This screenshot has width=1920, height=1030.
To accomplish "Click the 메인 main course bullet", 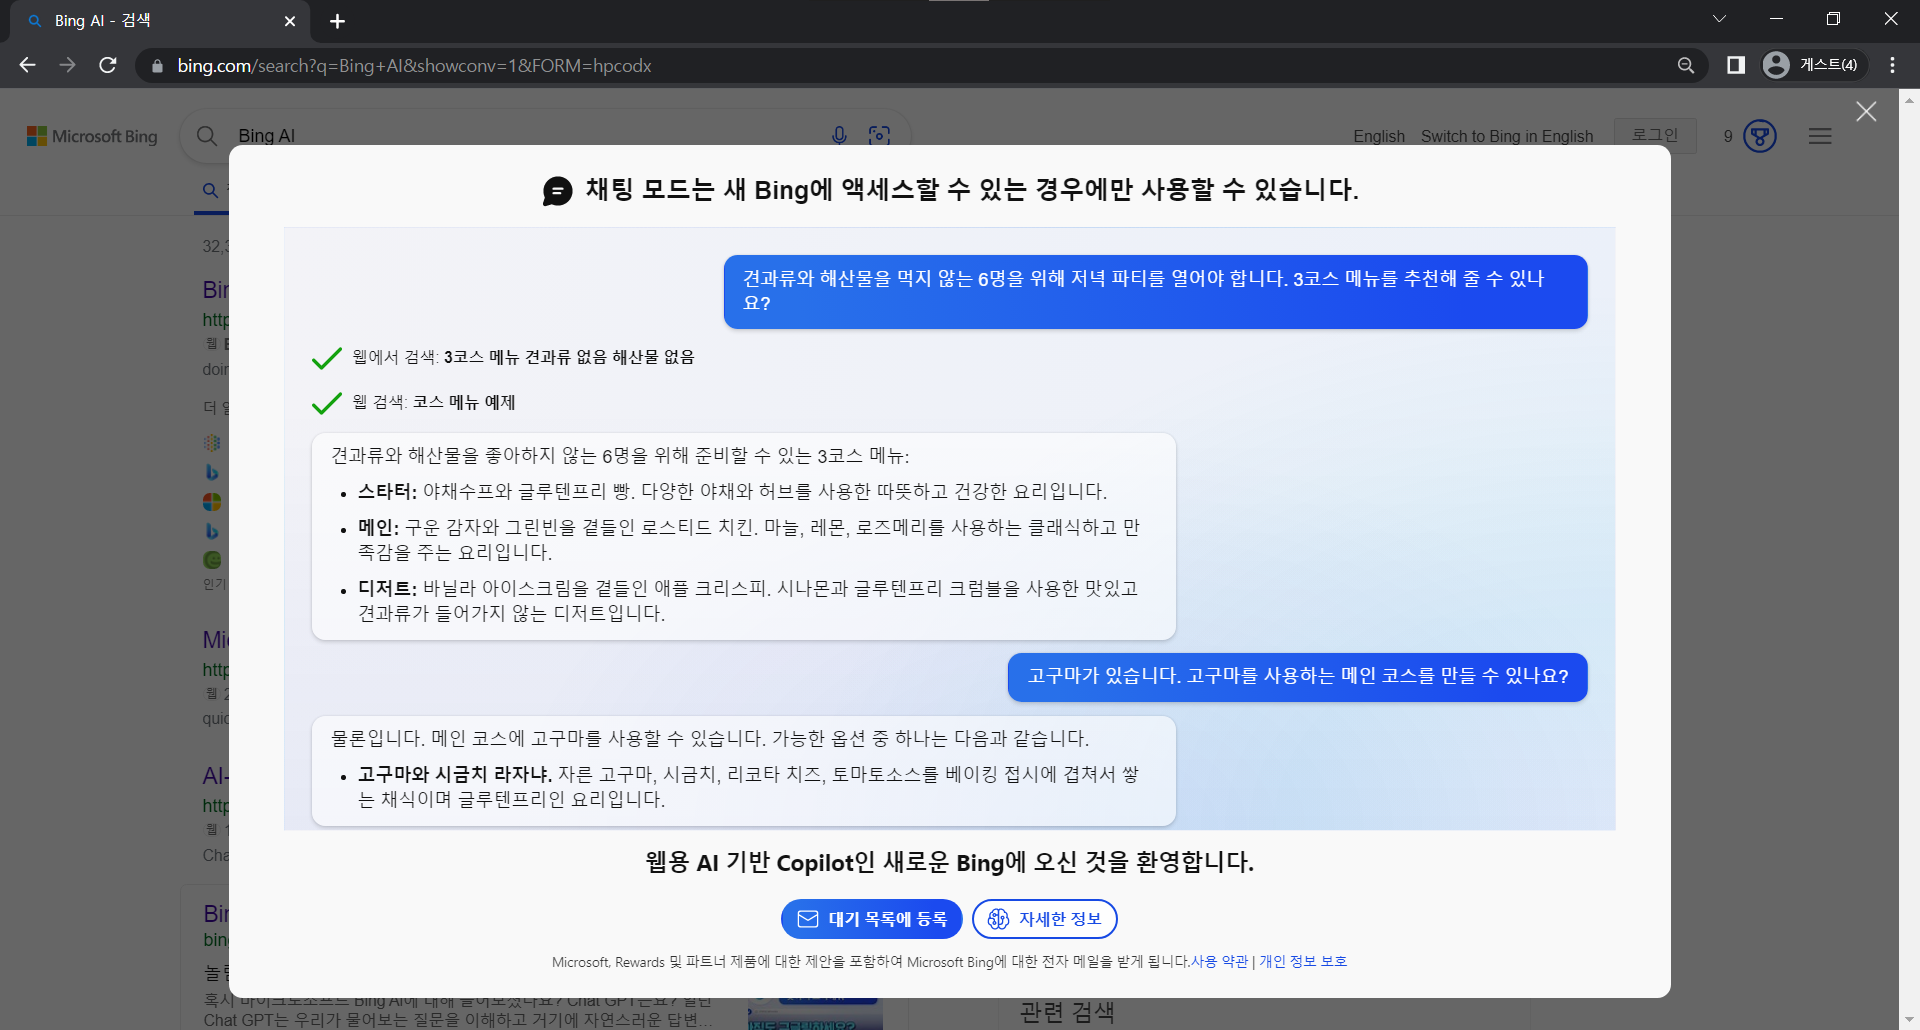I will pos(748,540).
